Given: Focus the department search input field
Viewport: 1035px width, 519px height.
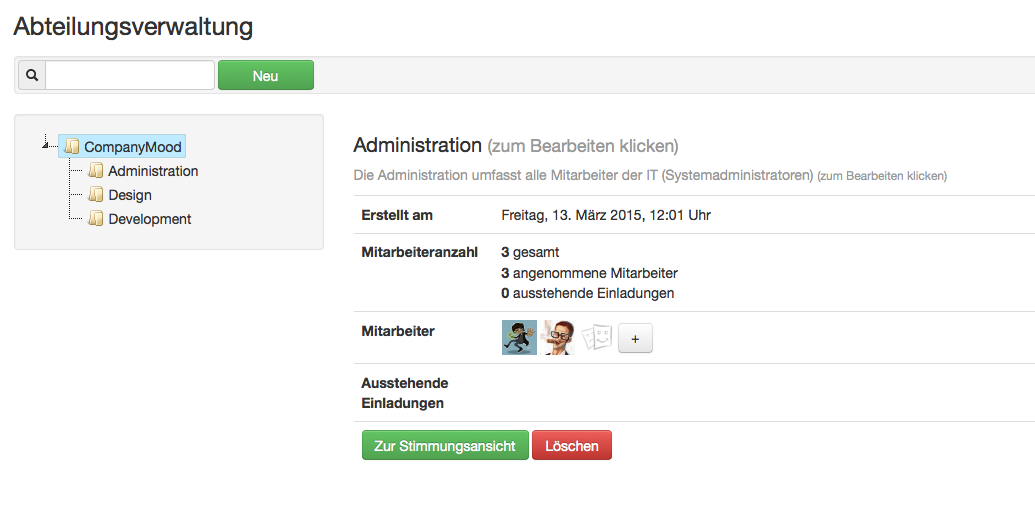Looking at the screenshot, I should (x=130, y=75).
